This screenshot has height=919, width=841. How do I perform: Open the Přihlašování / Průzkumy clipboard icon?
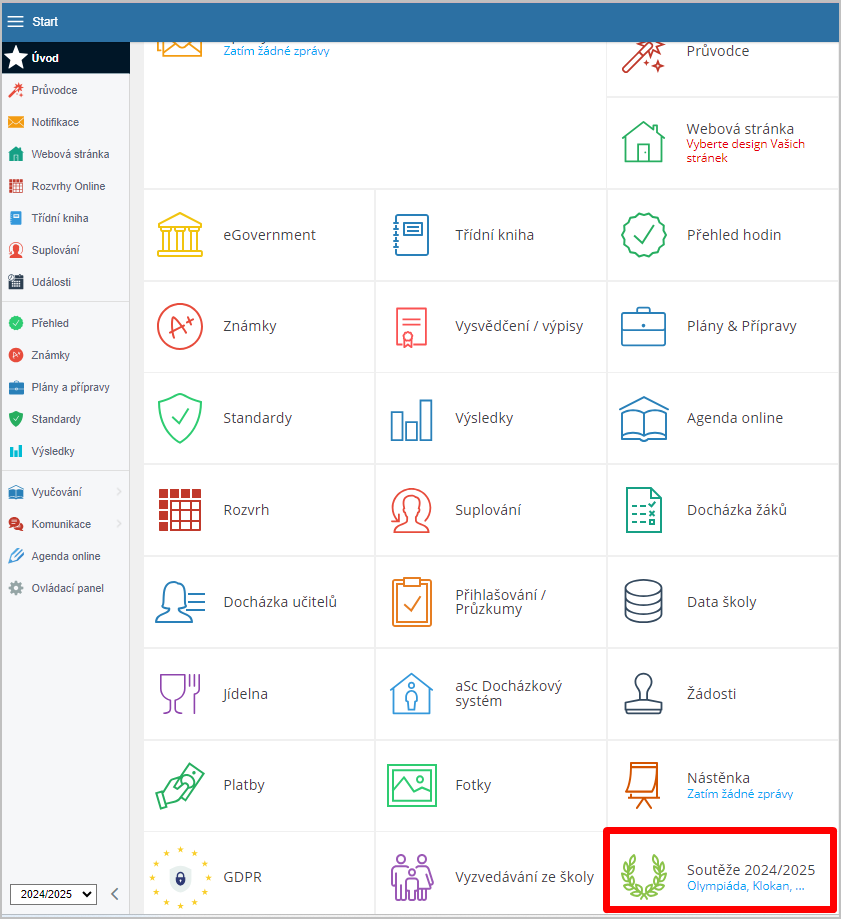pos(411,602)
